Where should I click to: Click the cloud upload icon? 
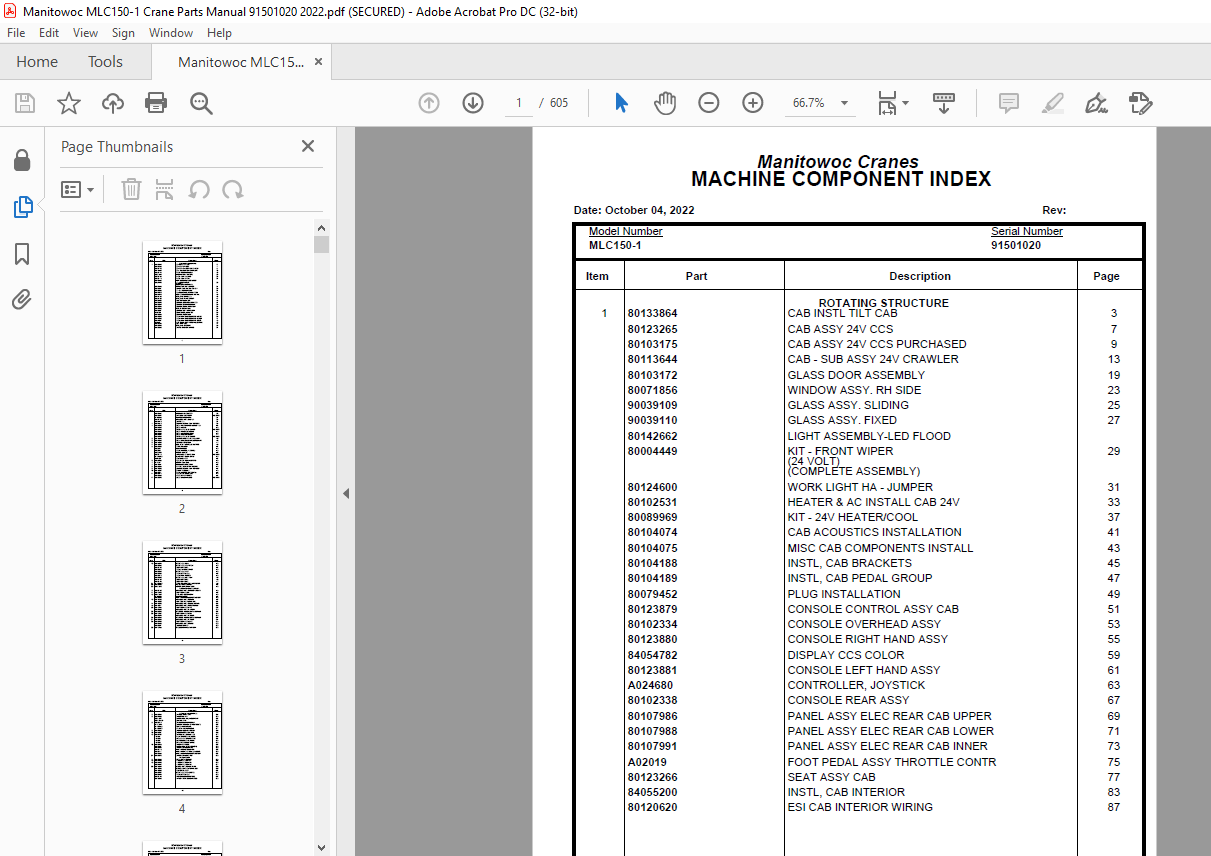click(x=113, y=103)
